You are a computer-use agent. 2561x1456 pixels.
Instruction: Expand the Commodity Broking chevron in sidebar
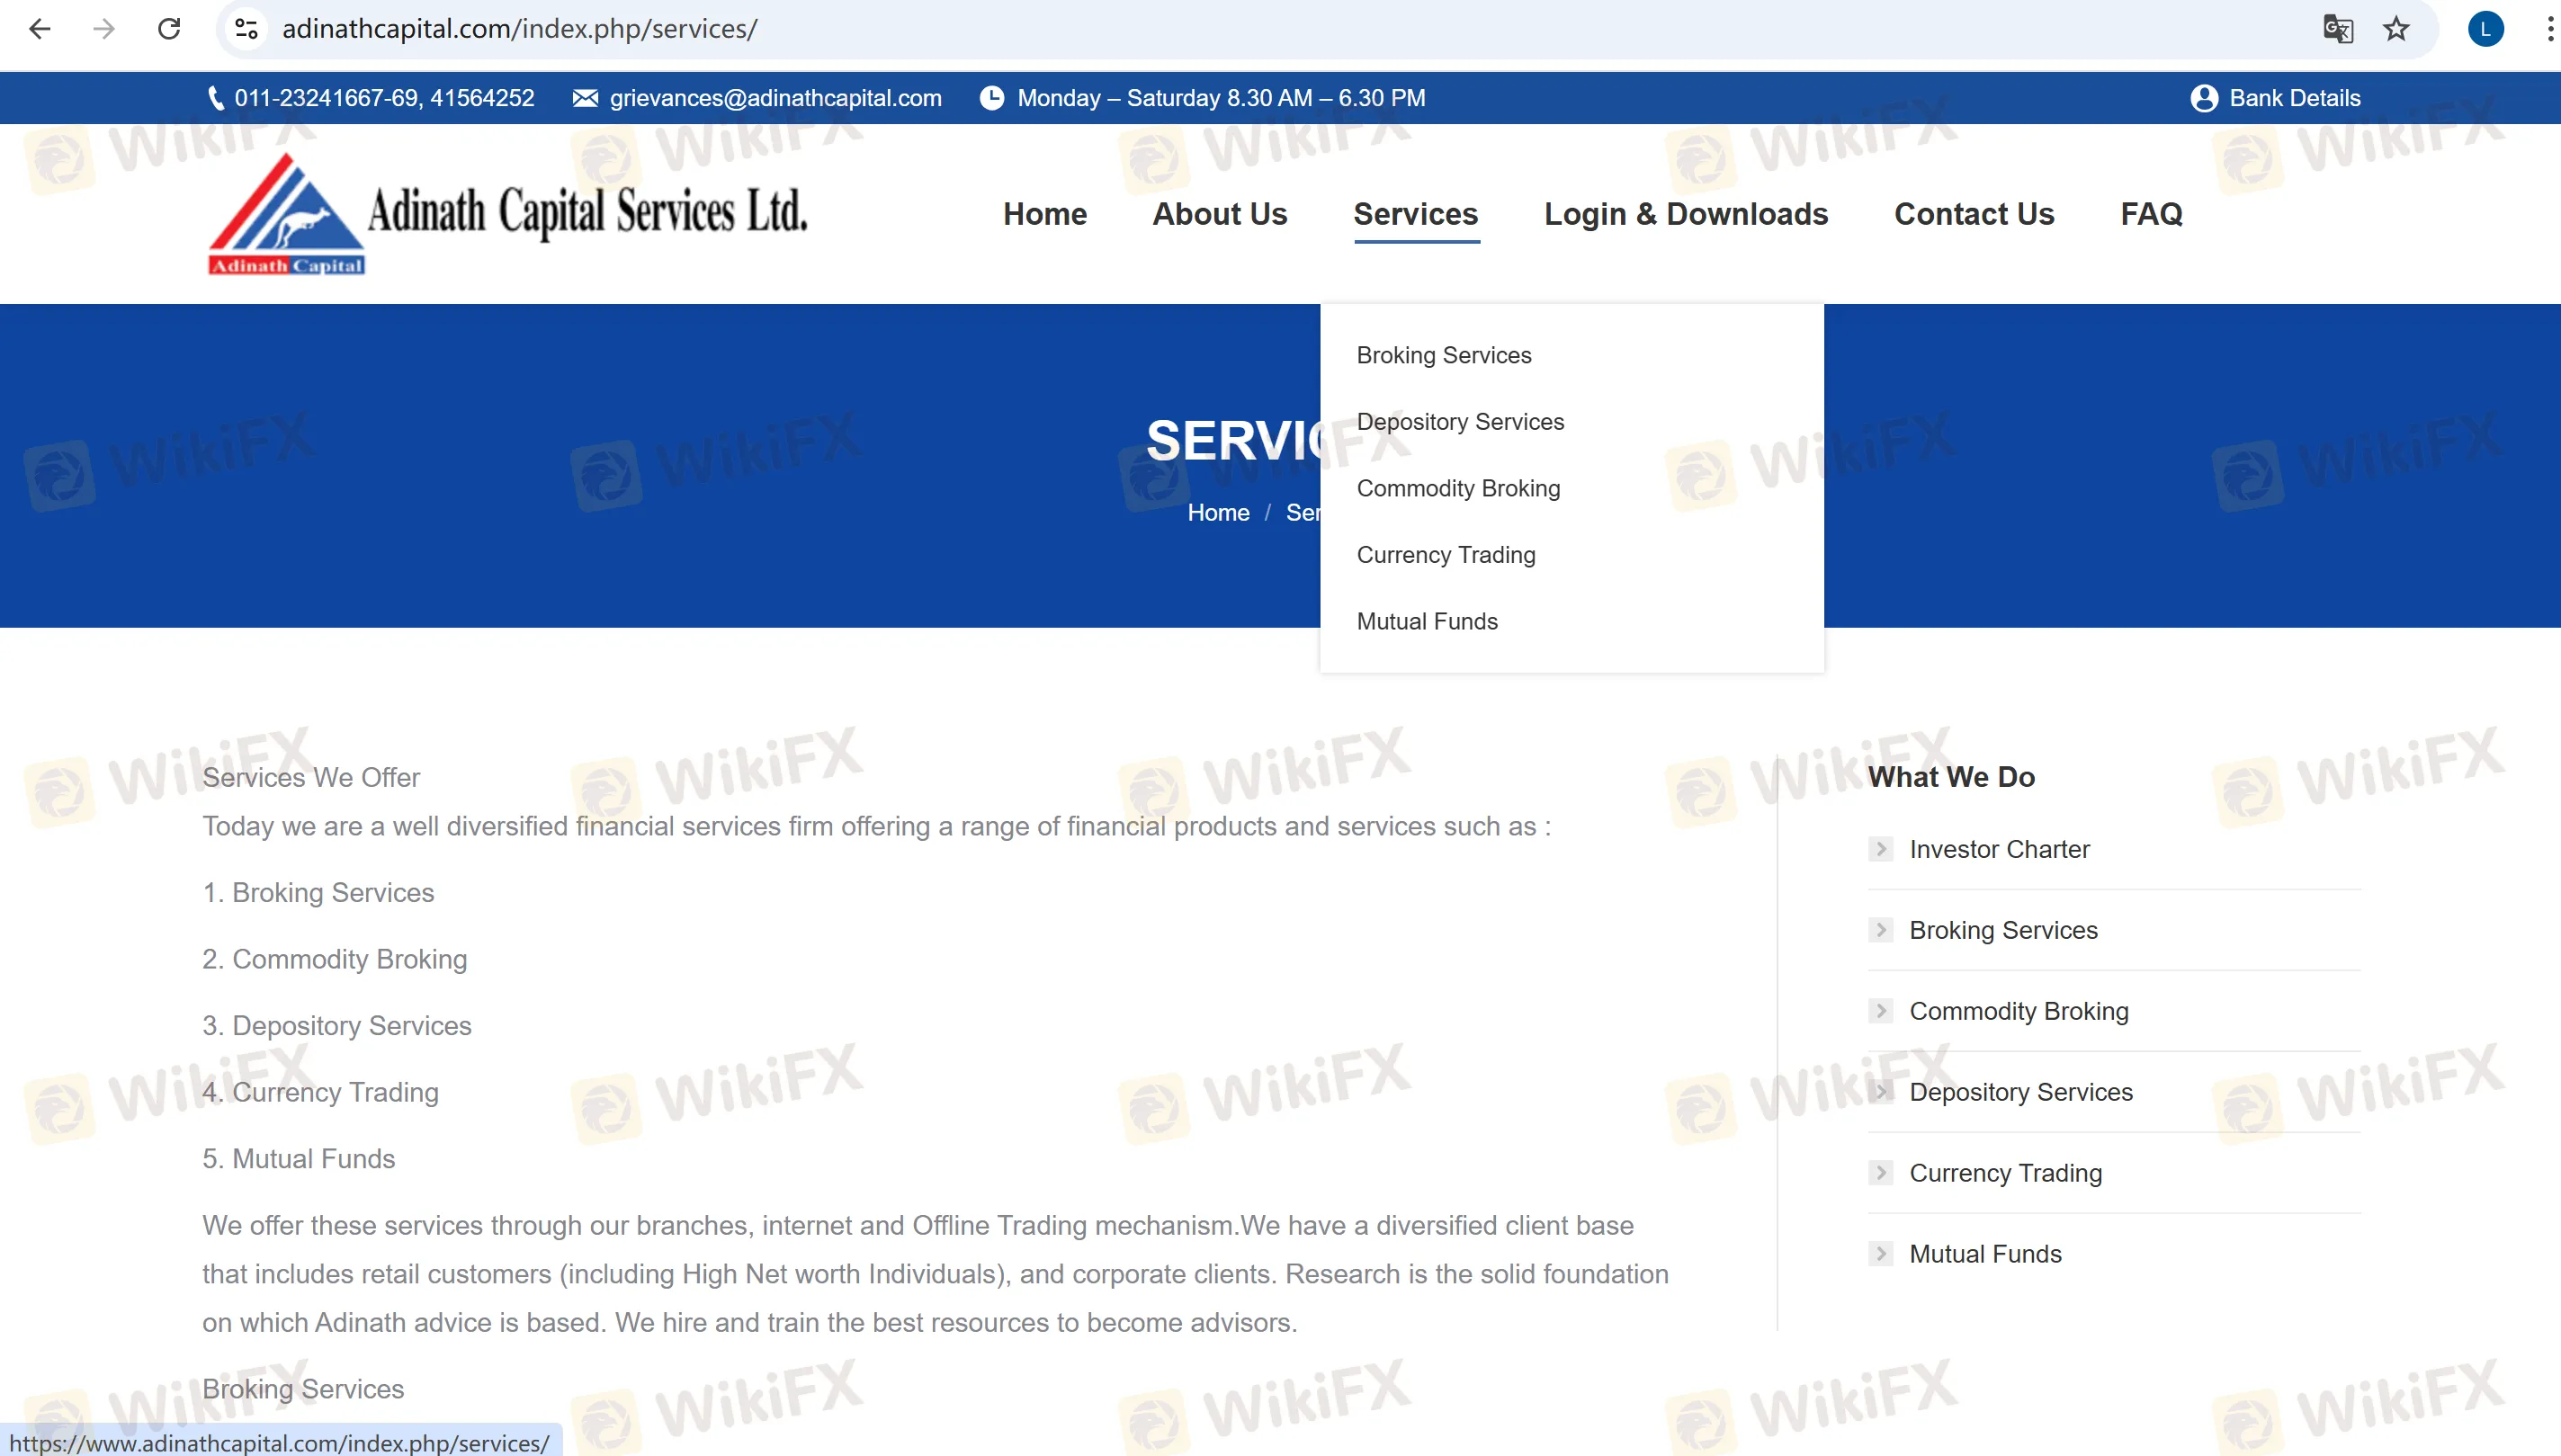1881,1010
